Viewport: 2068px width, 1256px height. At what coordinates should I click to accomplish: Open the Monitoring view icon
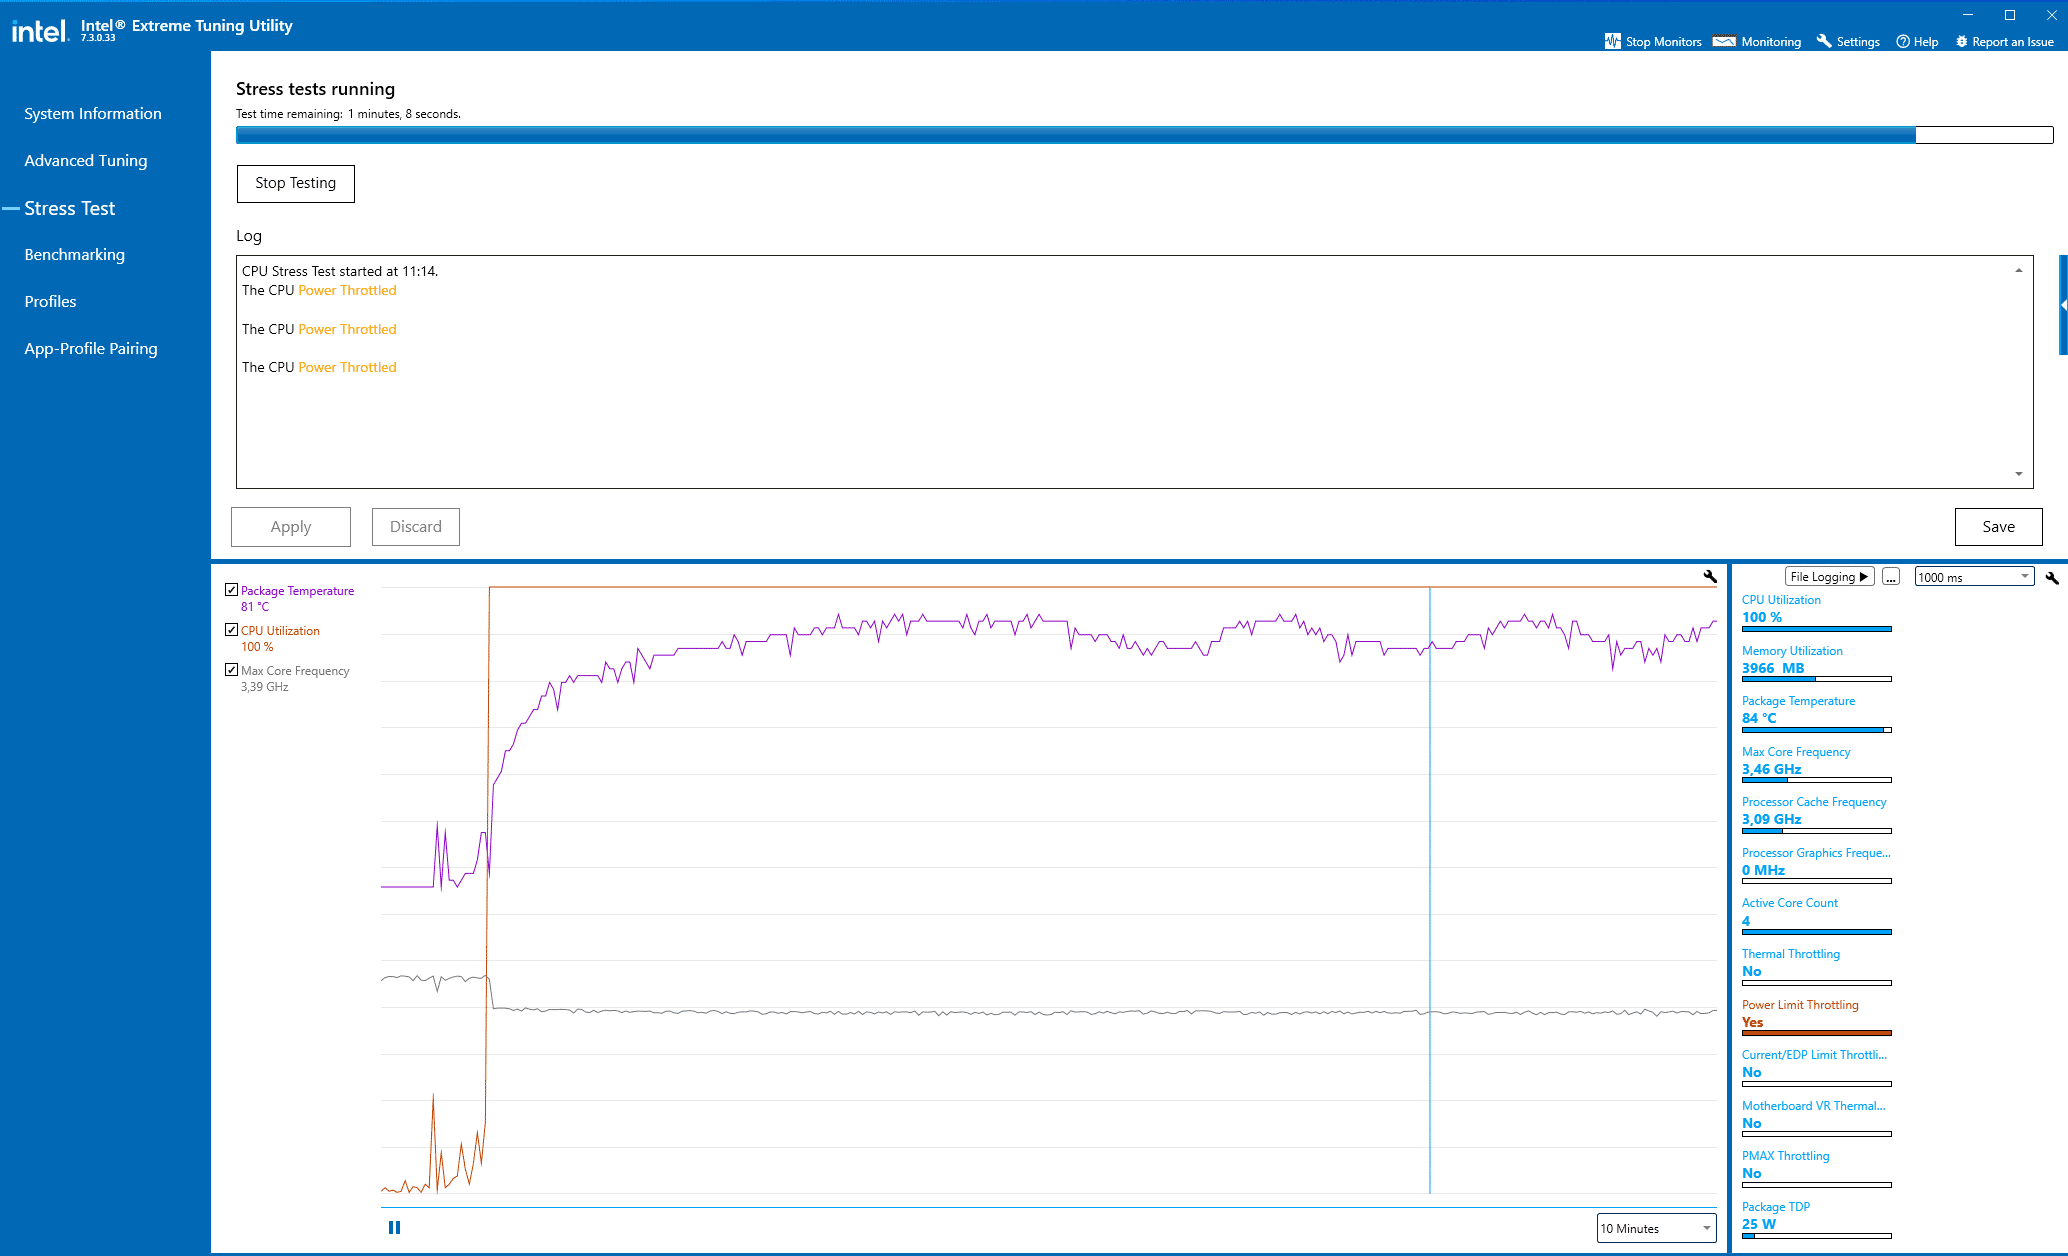click(x=1724, y=41)
